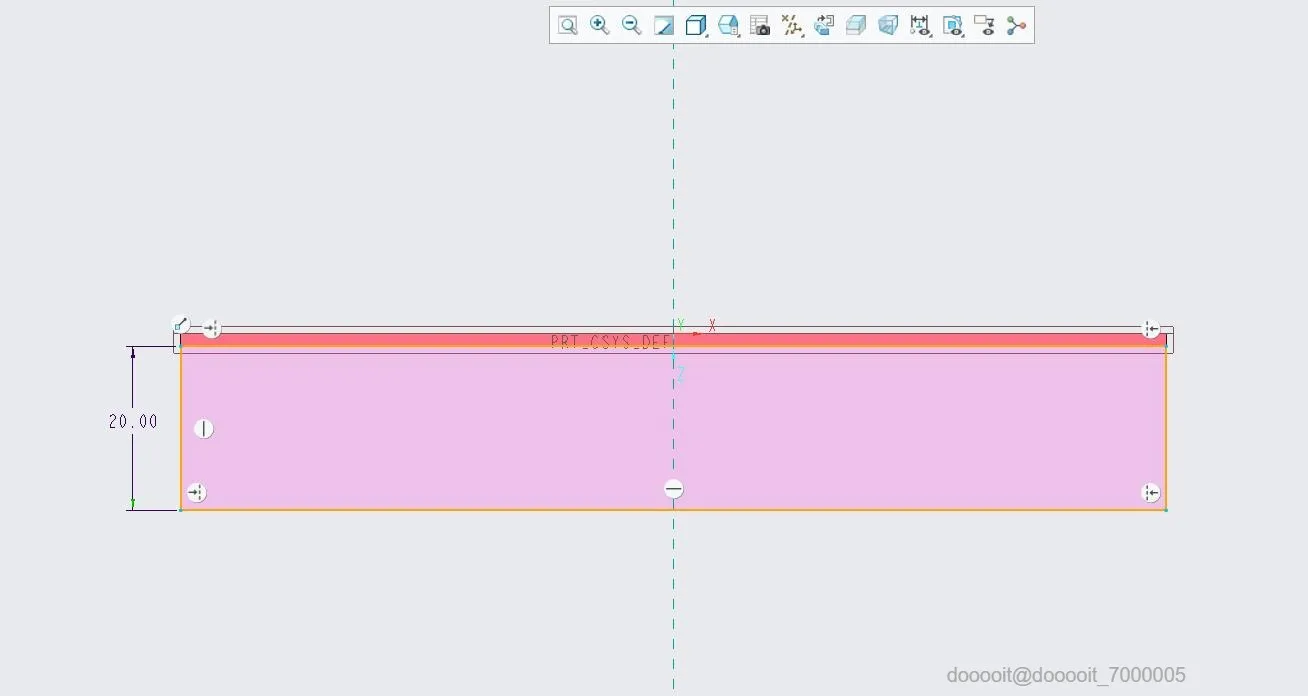Screen dimensions: 1308x696
Task: Select the orange left vertical edge of the sketch
Action: point(181,428)
